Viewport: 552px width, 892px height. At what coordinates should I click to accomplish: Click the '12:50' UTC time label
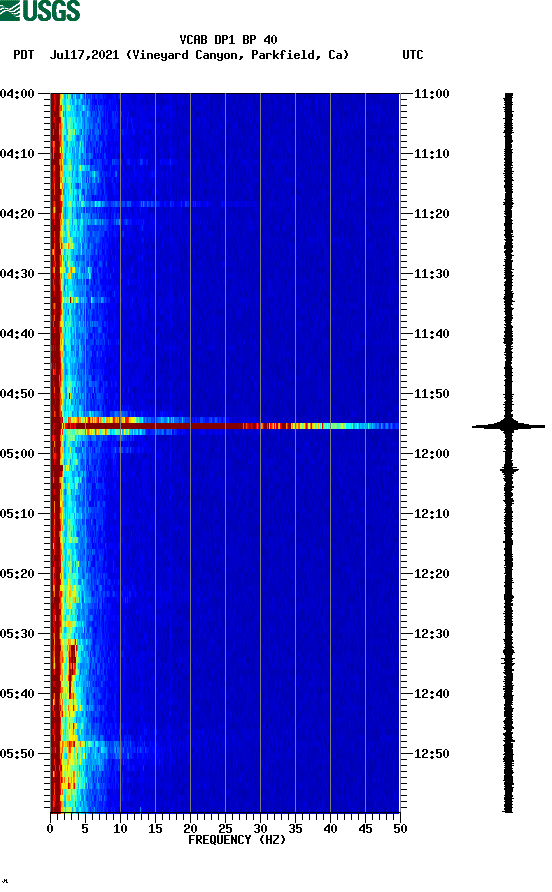(x=432, y=754)
